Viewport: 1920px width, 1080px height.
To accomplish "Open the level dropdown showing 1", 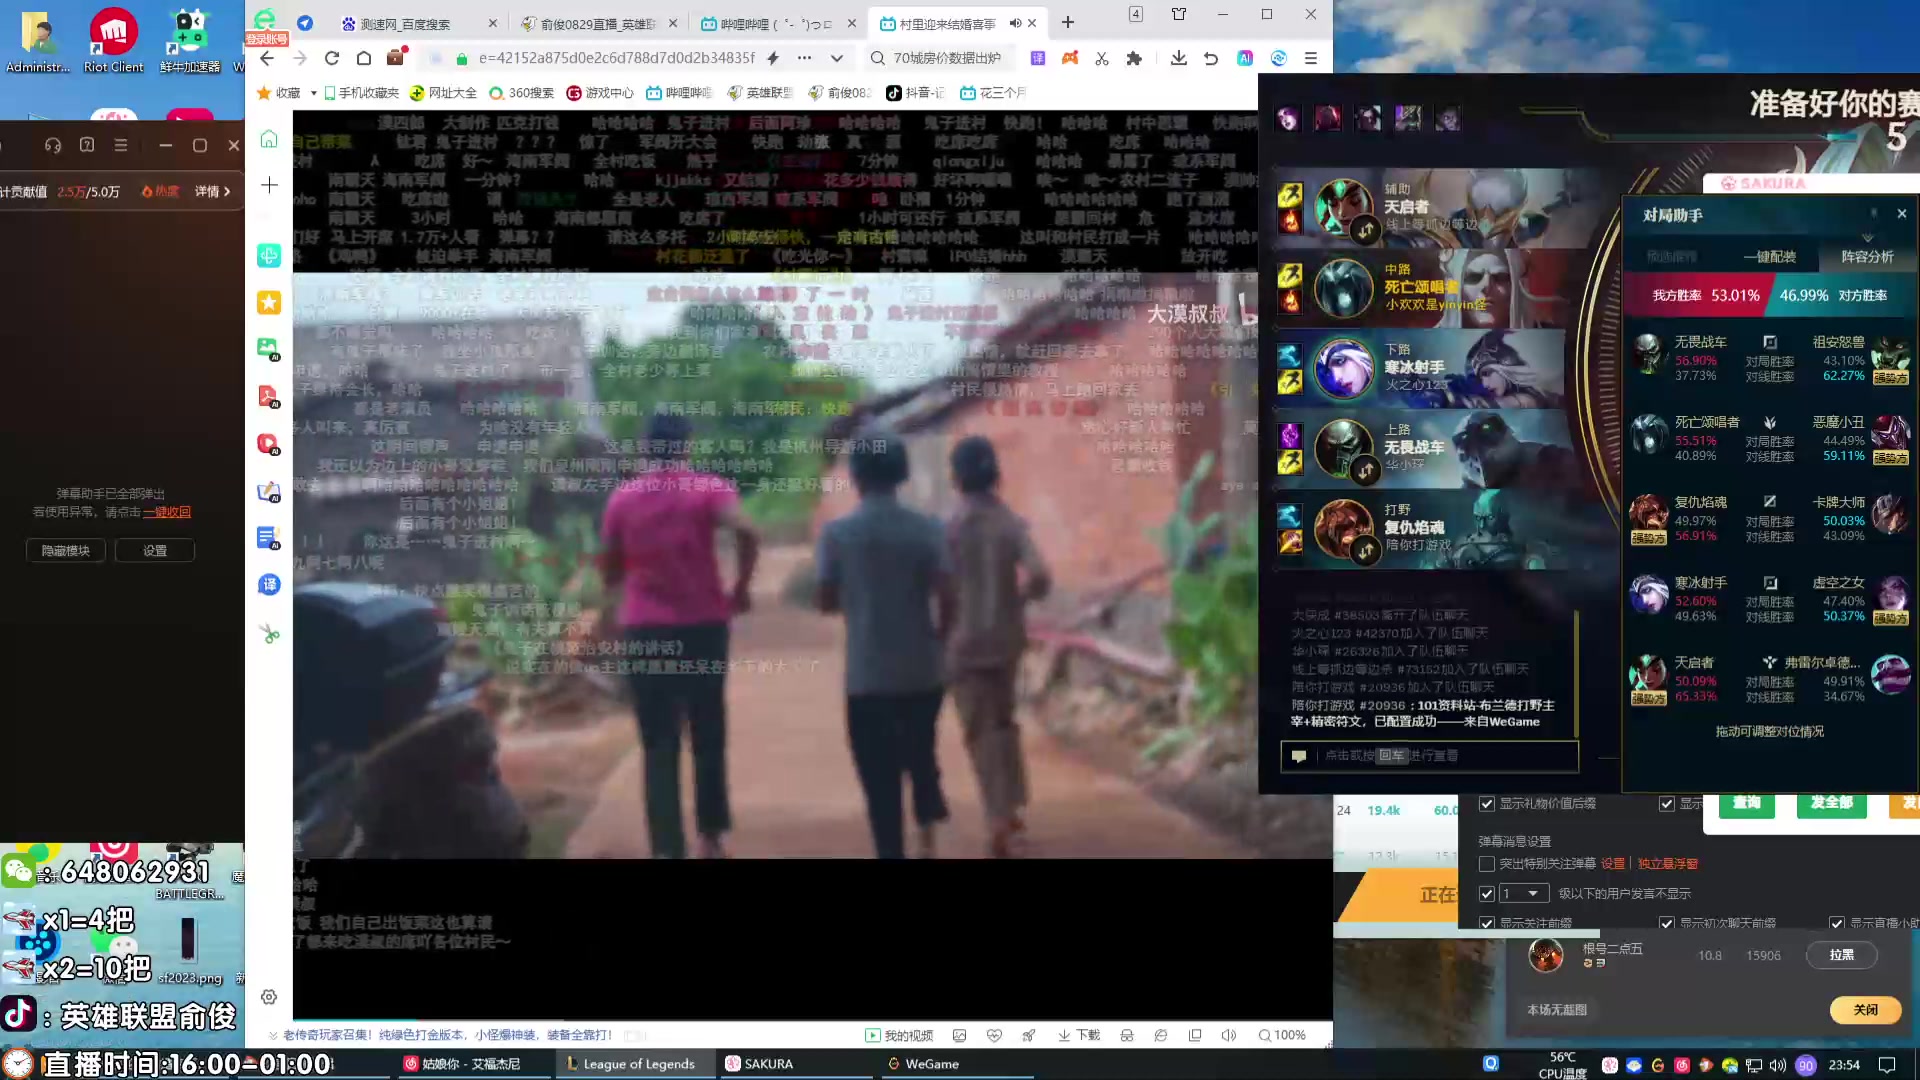I will pos(1523,893).
